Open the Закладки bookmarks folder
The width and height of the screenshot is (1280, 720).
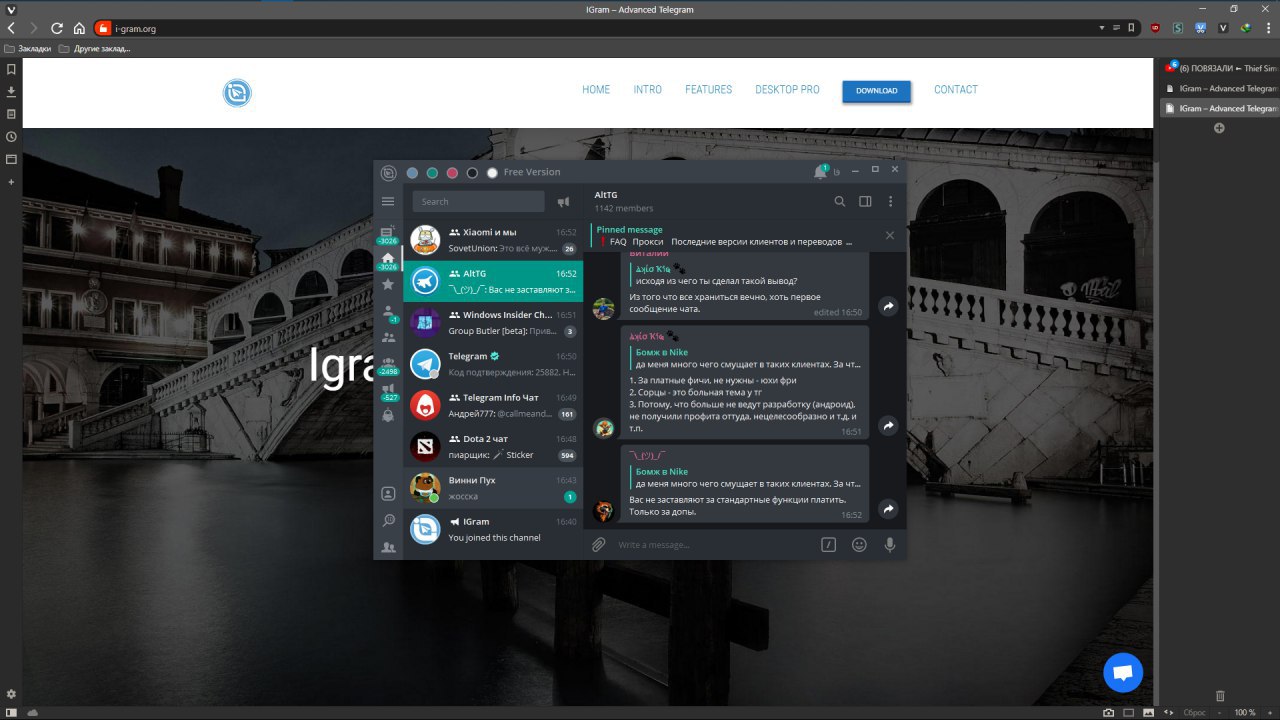[x=27, y=48]
